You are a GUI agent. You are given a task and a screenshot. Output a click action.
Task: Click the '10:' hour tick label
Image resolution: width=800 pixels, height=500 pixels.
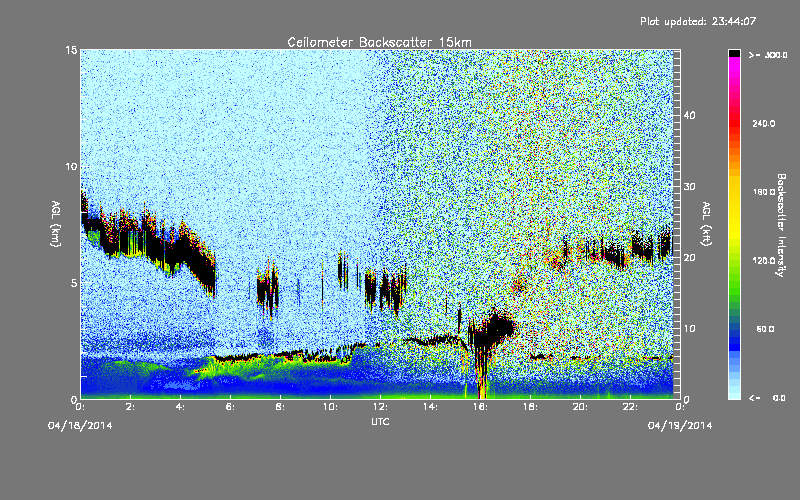coord(330,407)
